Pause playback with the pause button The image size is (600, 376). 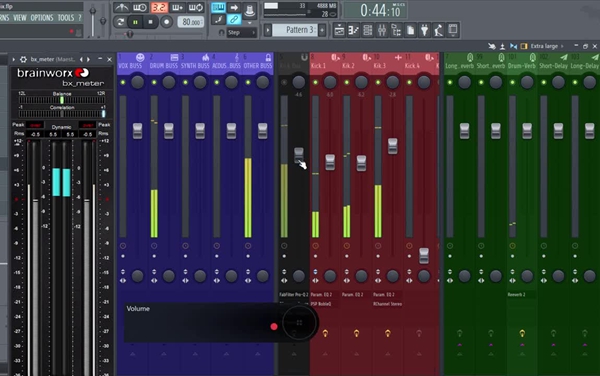135,22
